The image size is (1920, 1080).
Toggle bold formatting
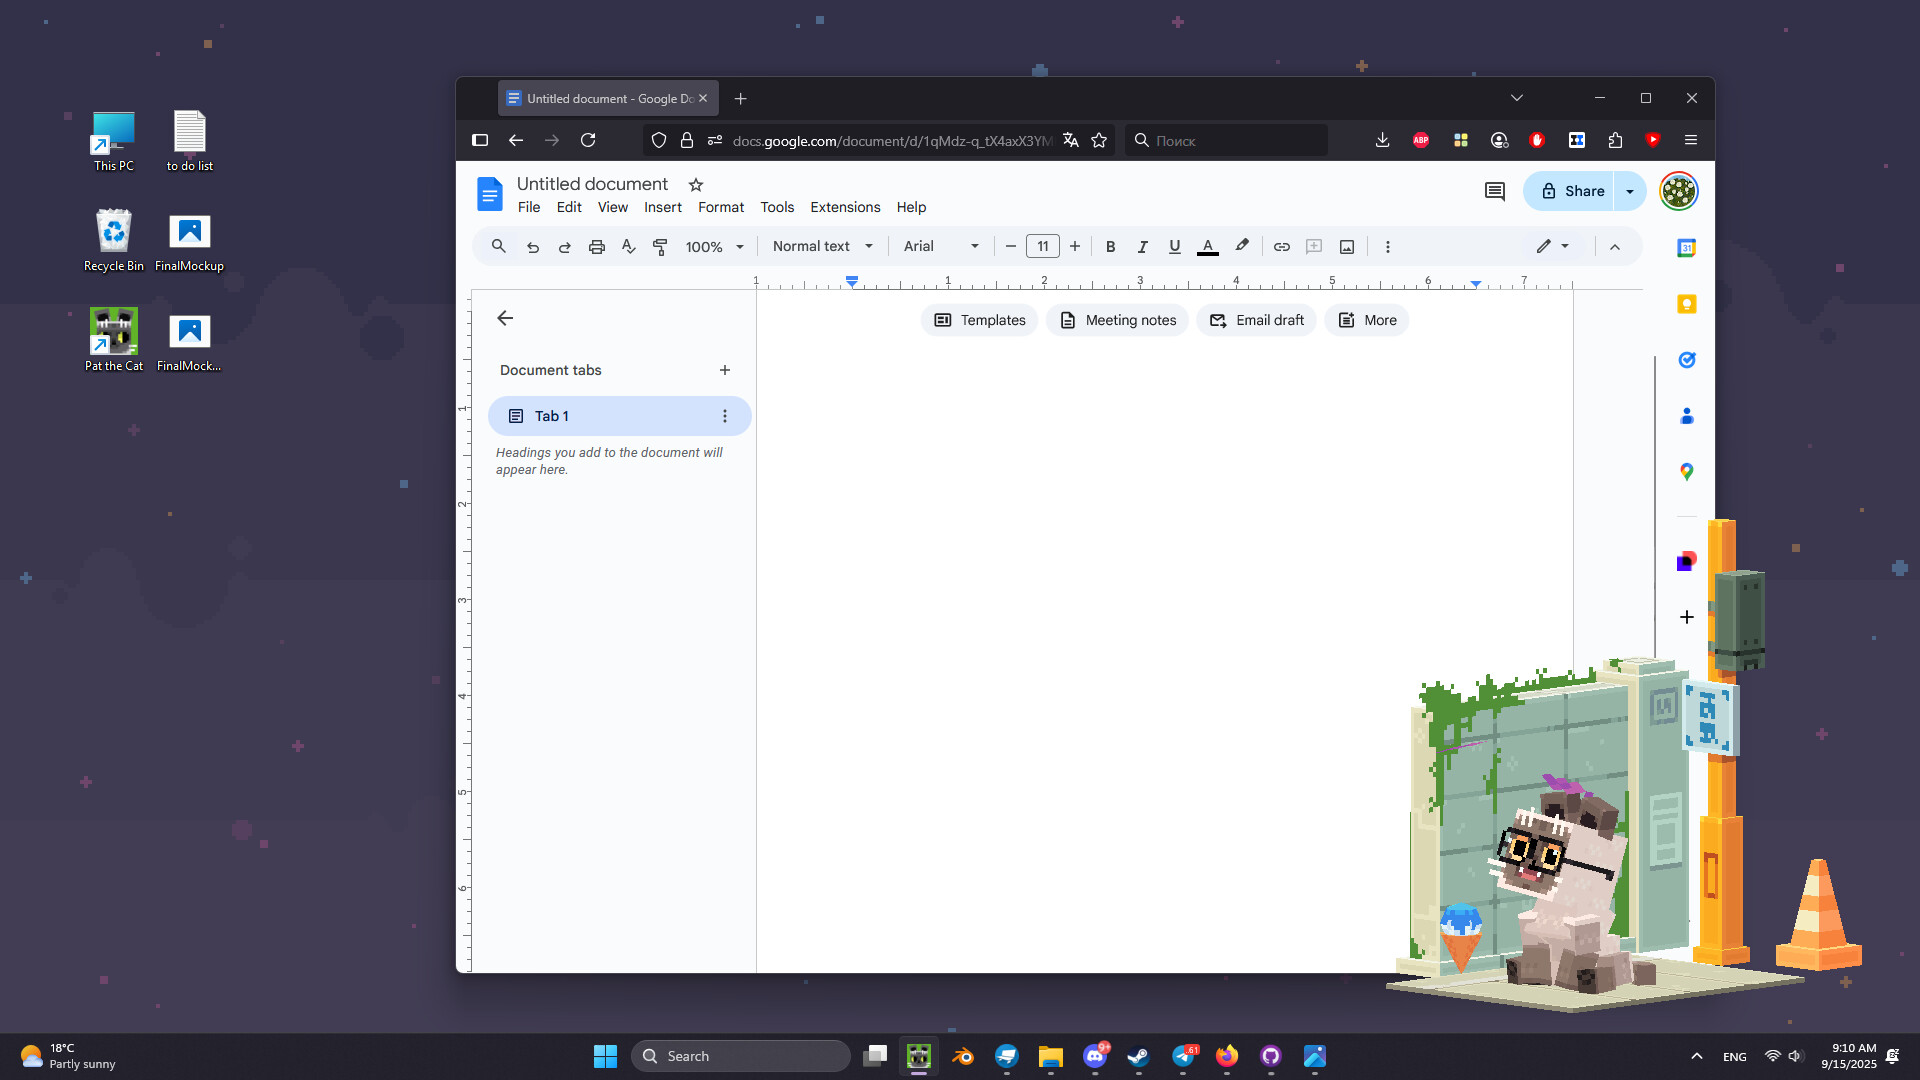pos(1111,246)
